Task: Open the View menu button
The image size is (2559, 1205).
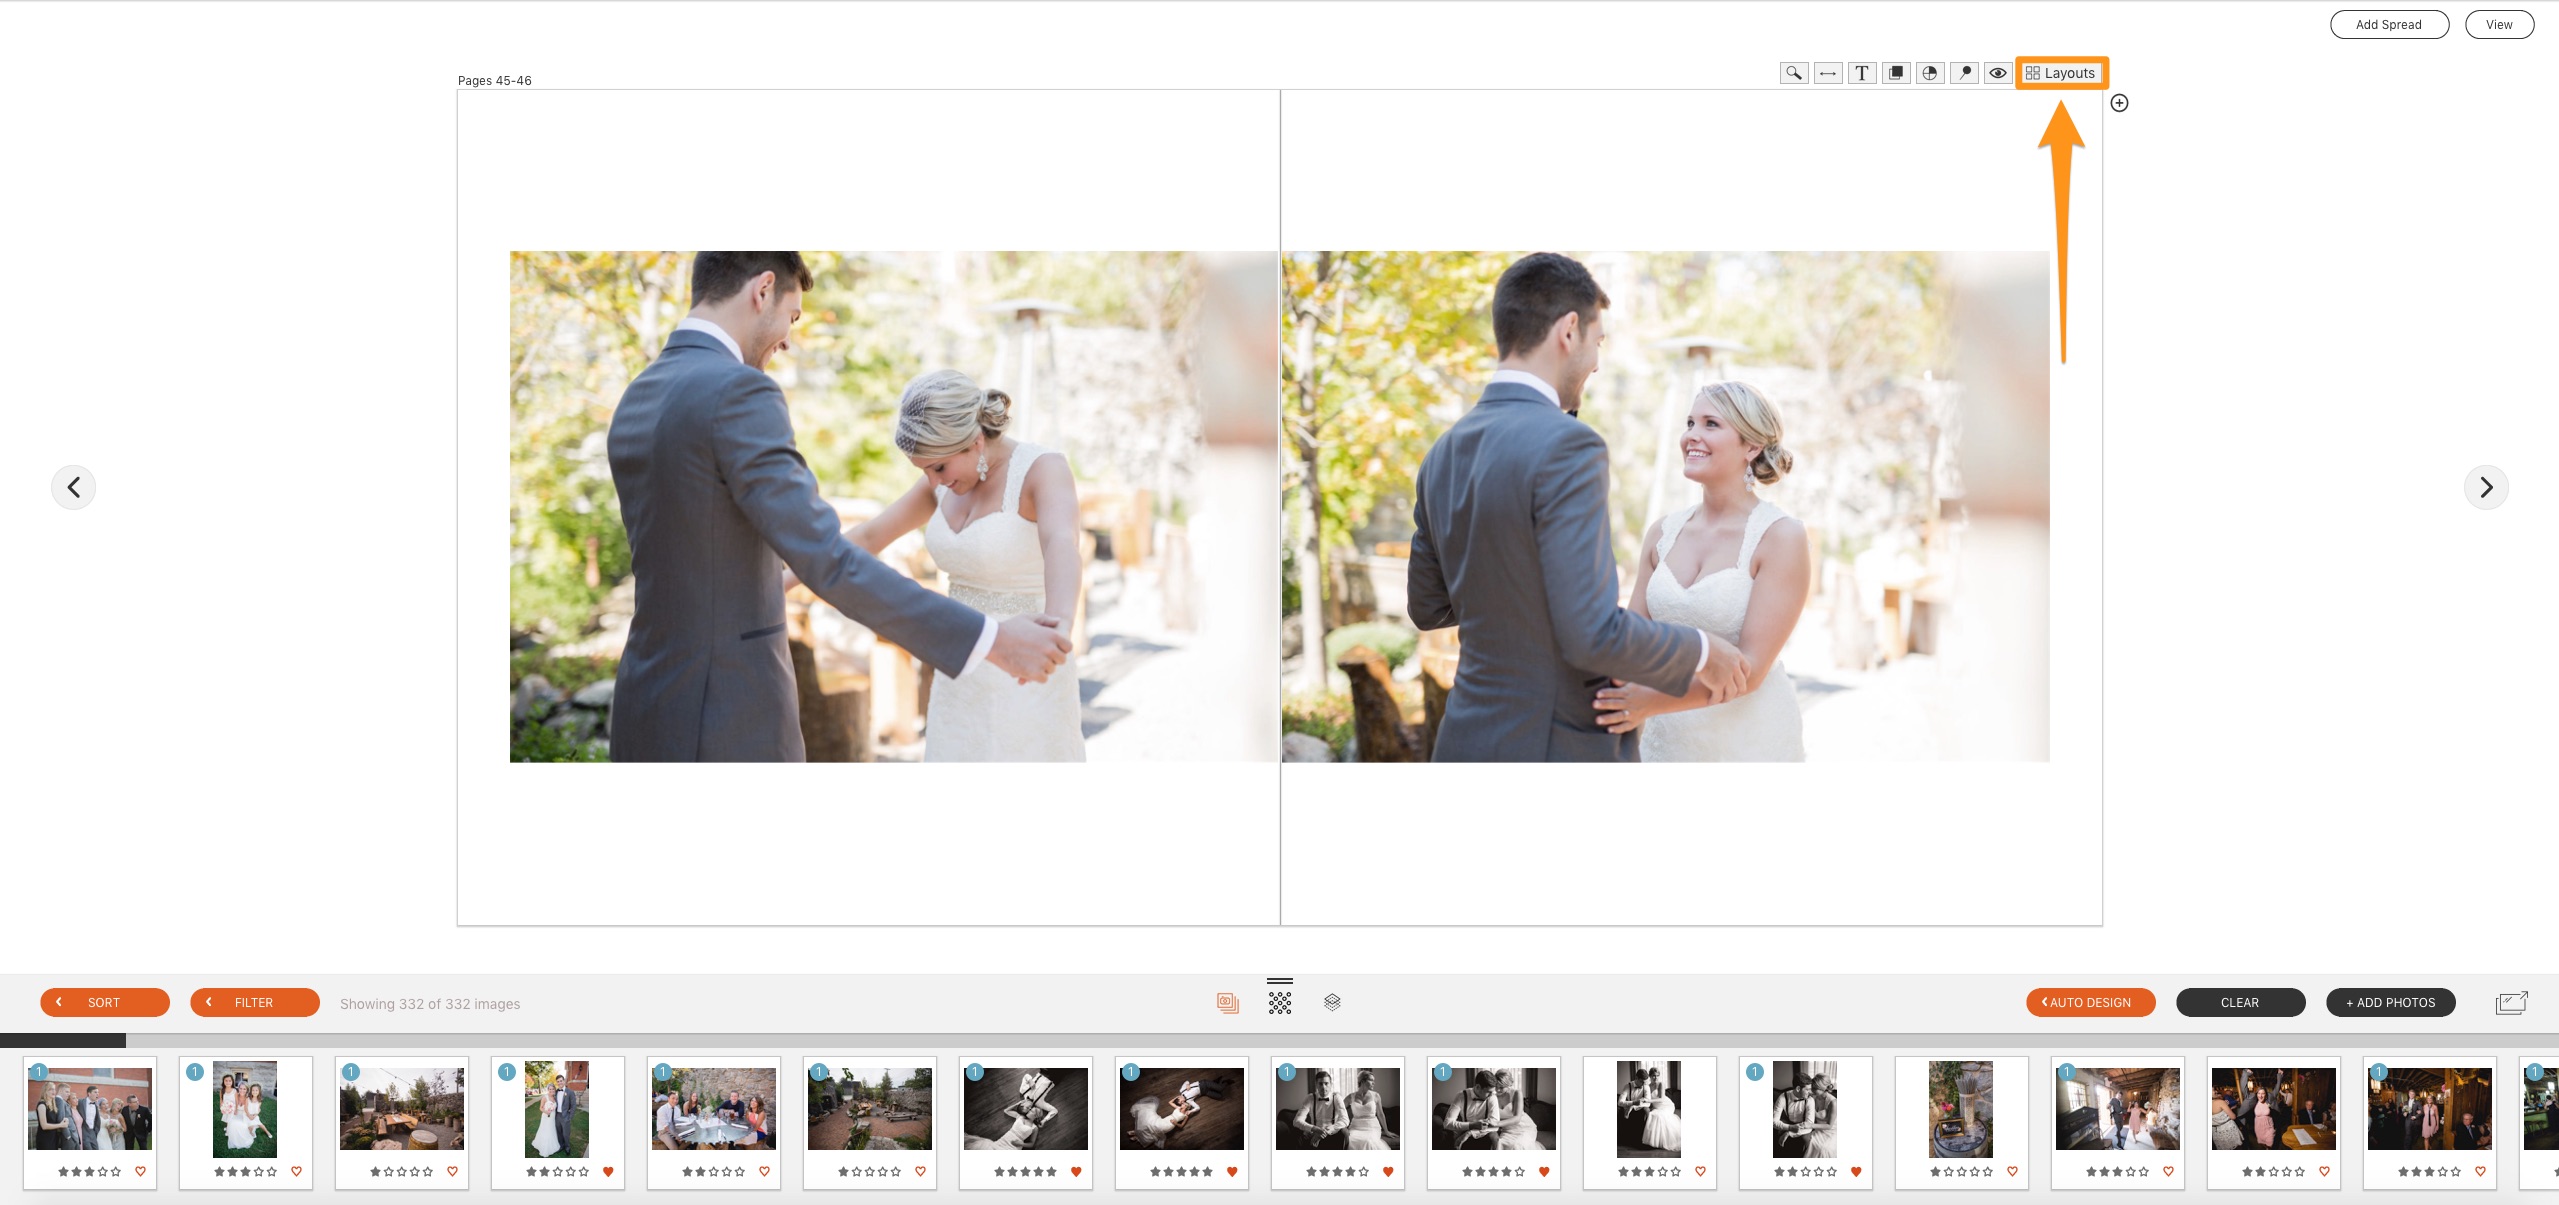Action: click(2499, 25)
